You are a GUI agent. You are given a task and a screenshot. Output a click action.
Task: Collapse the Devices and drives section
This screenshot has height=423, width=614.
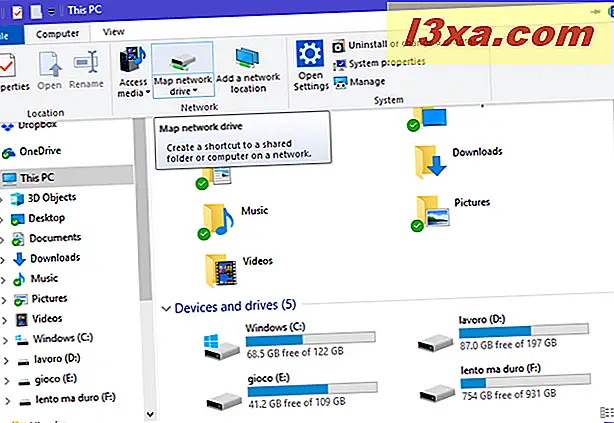(166, 309)
